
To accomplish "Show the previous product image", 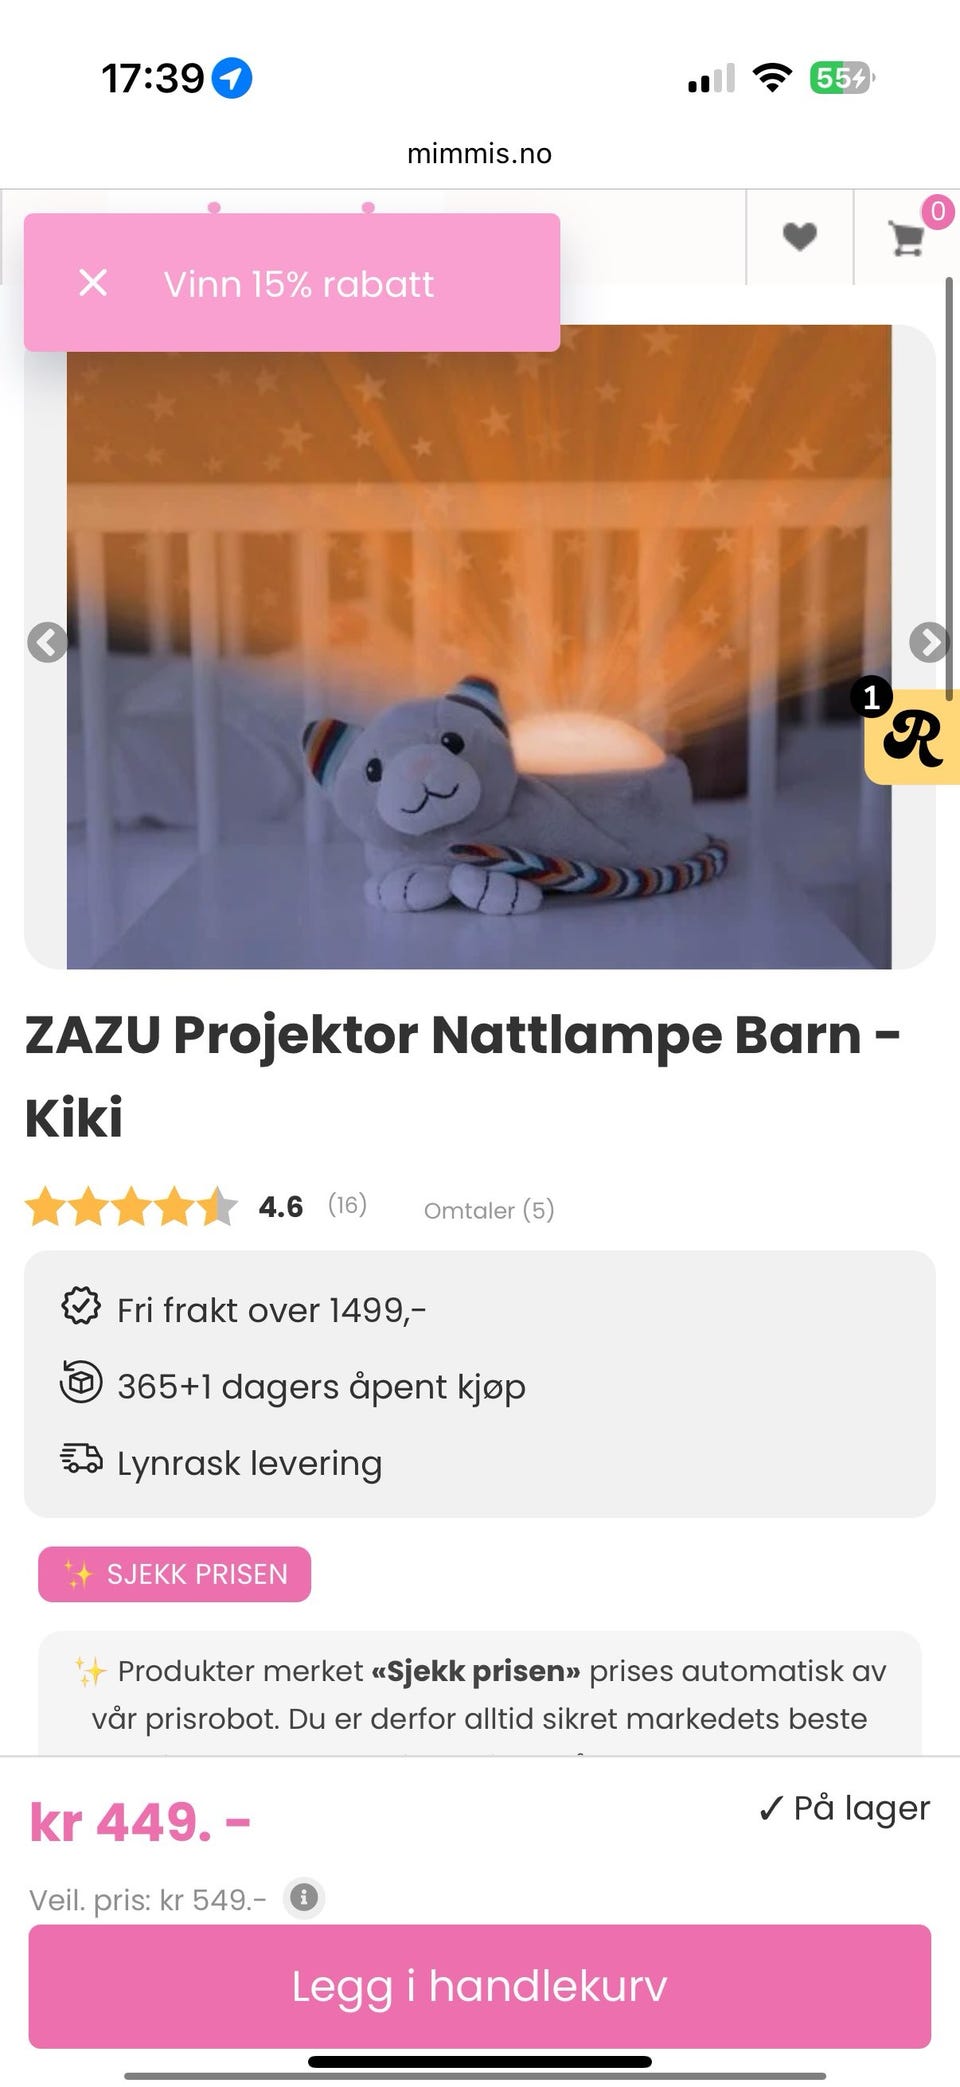I will 47,642.
